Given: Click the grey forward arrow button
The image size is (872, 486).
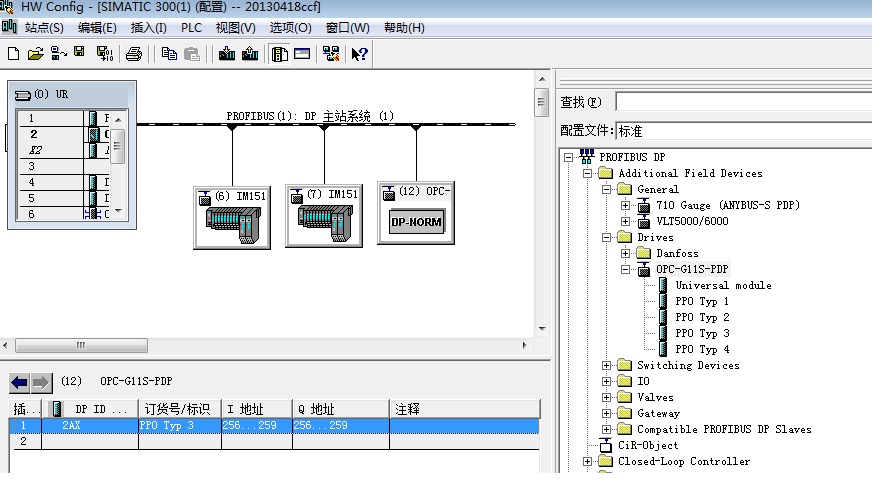Looking at the screenshot, I should point(41,383).
